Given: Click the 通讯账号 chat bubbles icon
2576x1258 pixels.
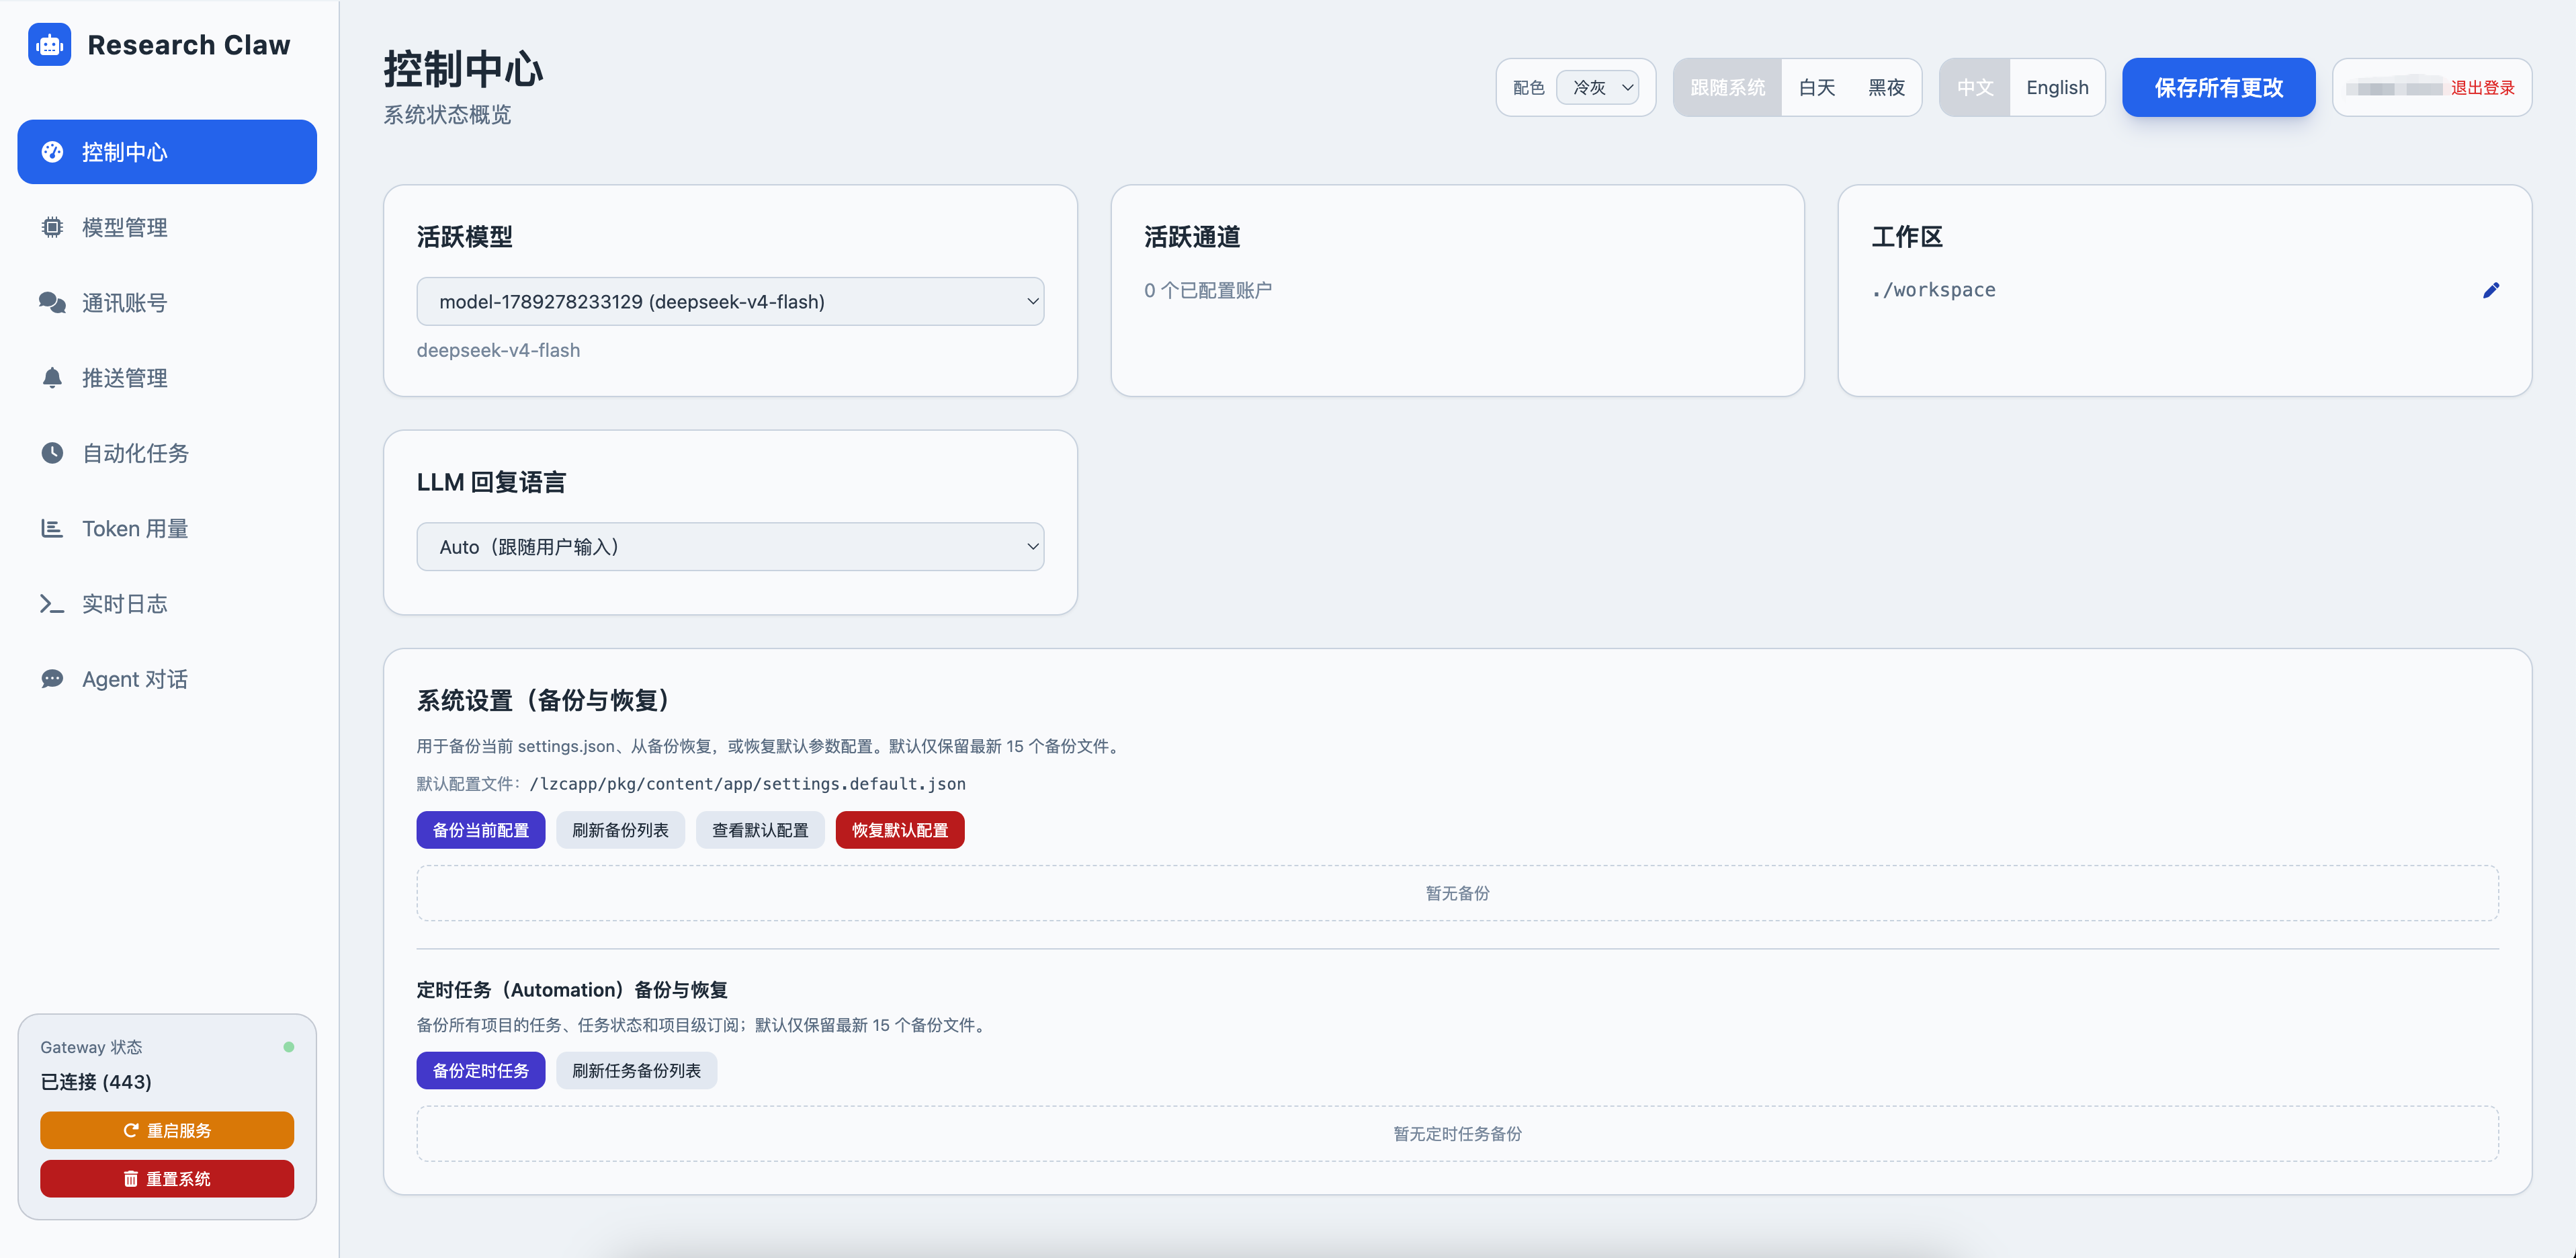Looking at the screenshot, I should 52,302.
